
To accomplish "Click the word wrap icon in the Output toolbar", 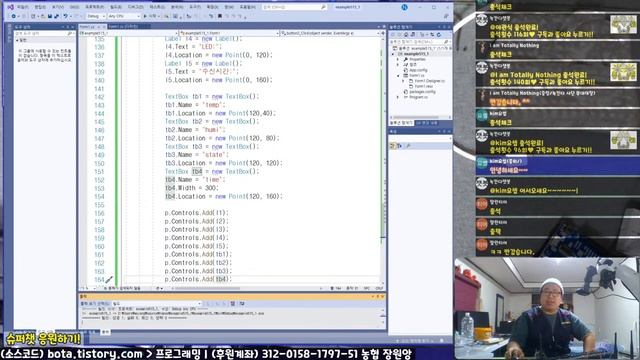I will pos(242,304).
